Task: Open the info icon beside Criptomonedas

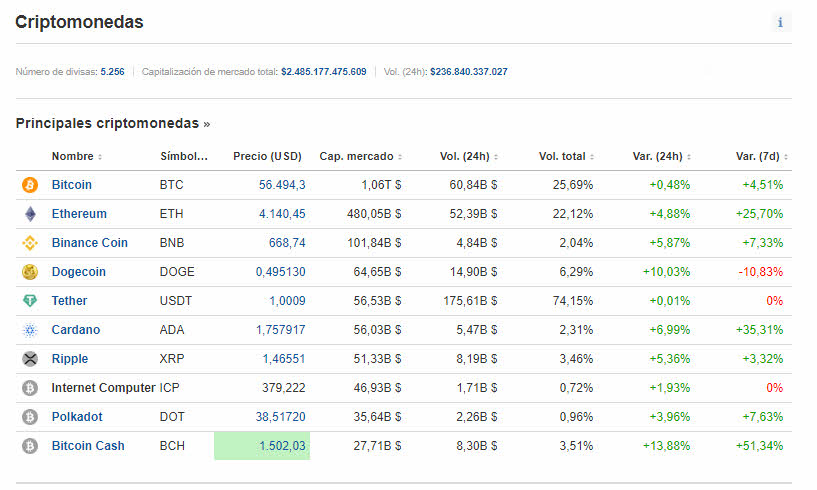Action: point(780,22)
